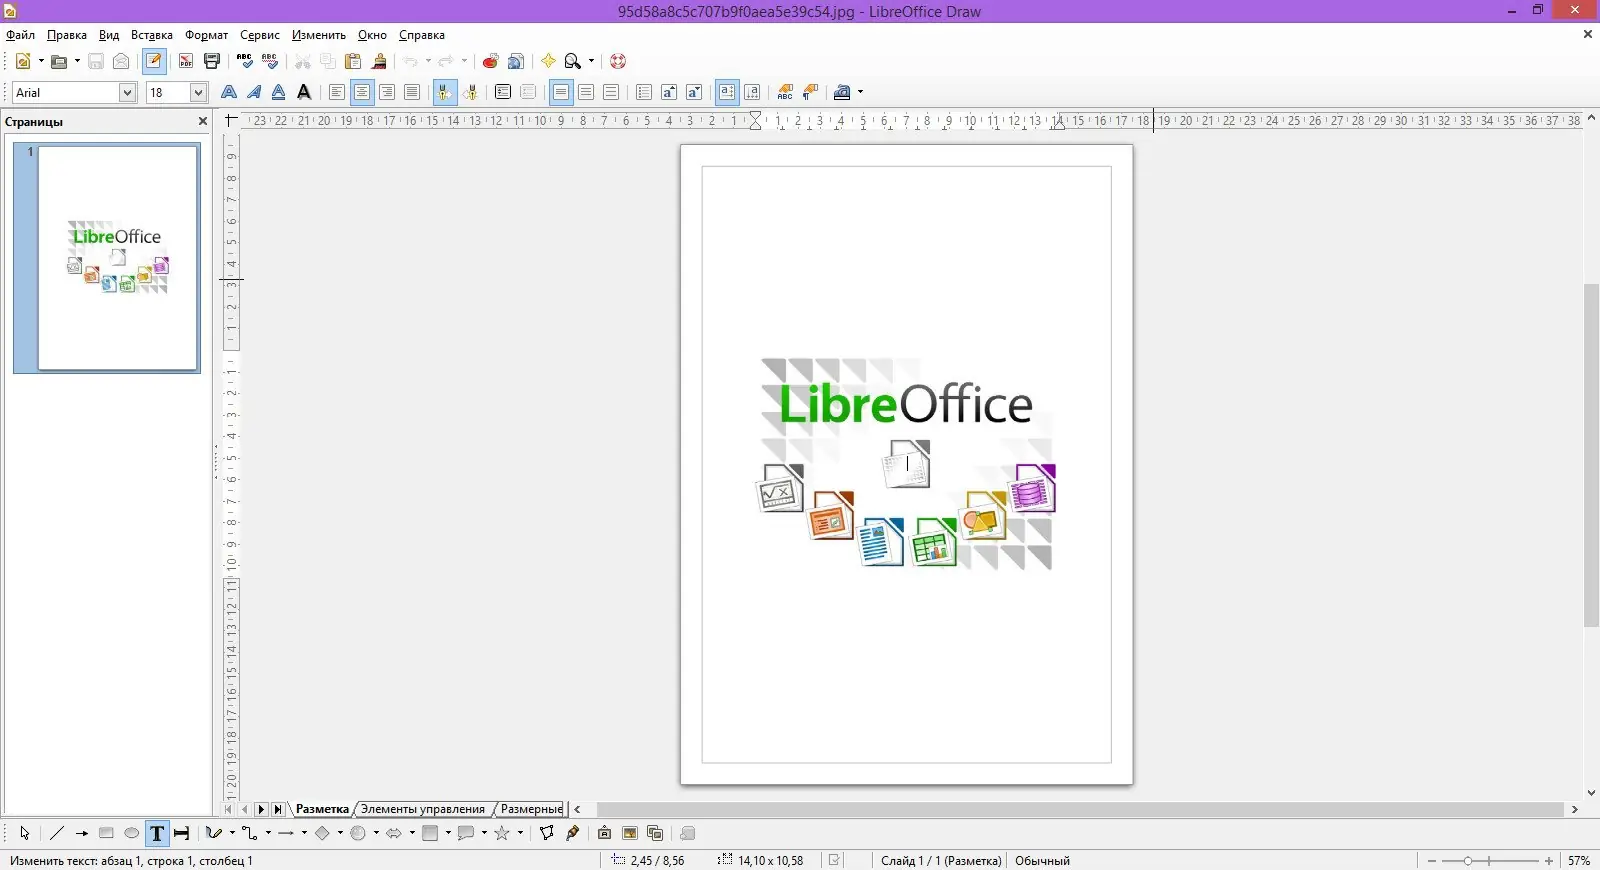Expand the New document dropdown arrow
Image resolution: width=1600 pixels, height=870 pixels.
coord(41,61)
